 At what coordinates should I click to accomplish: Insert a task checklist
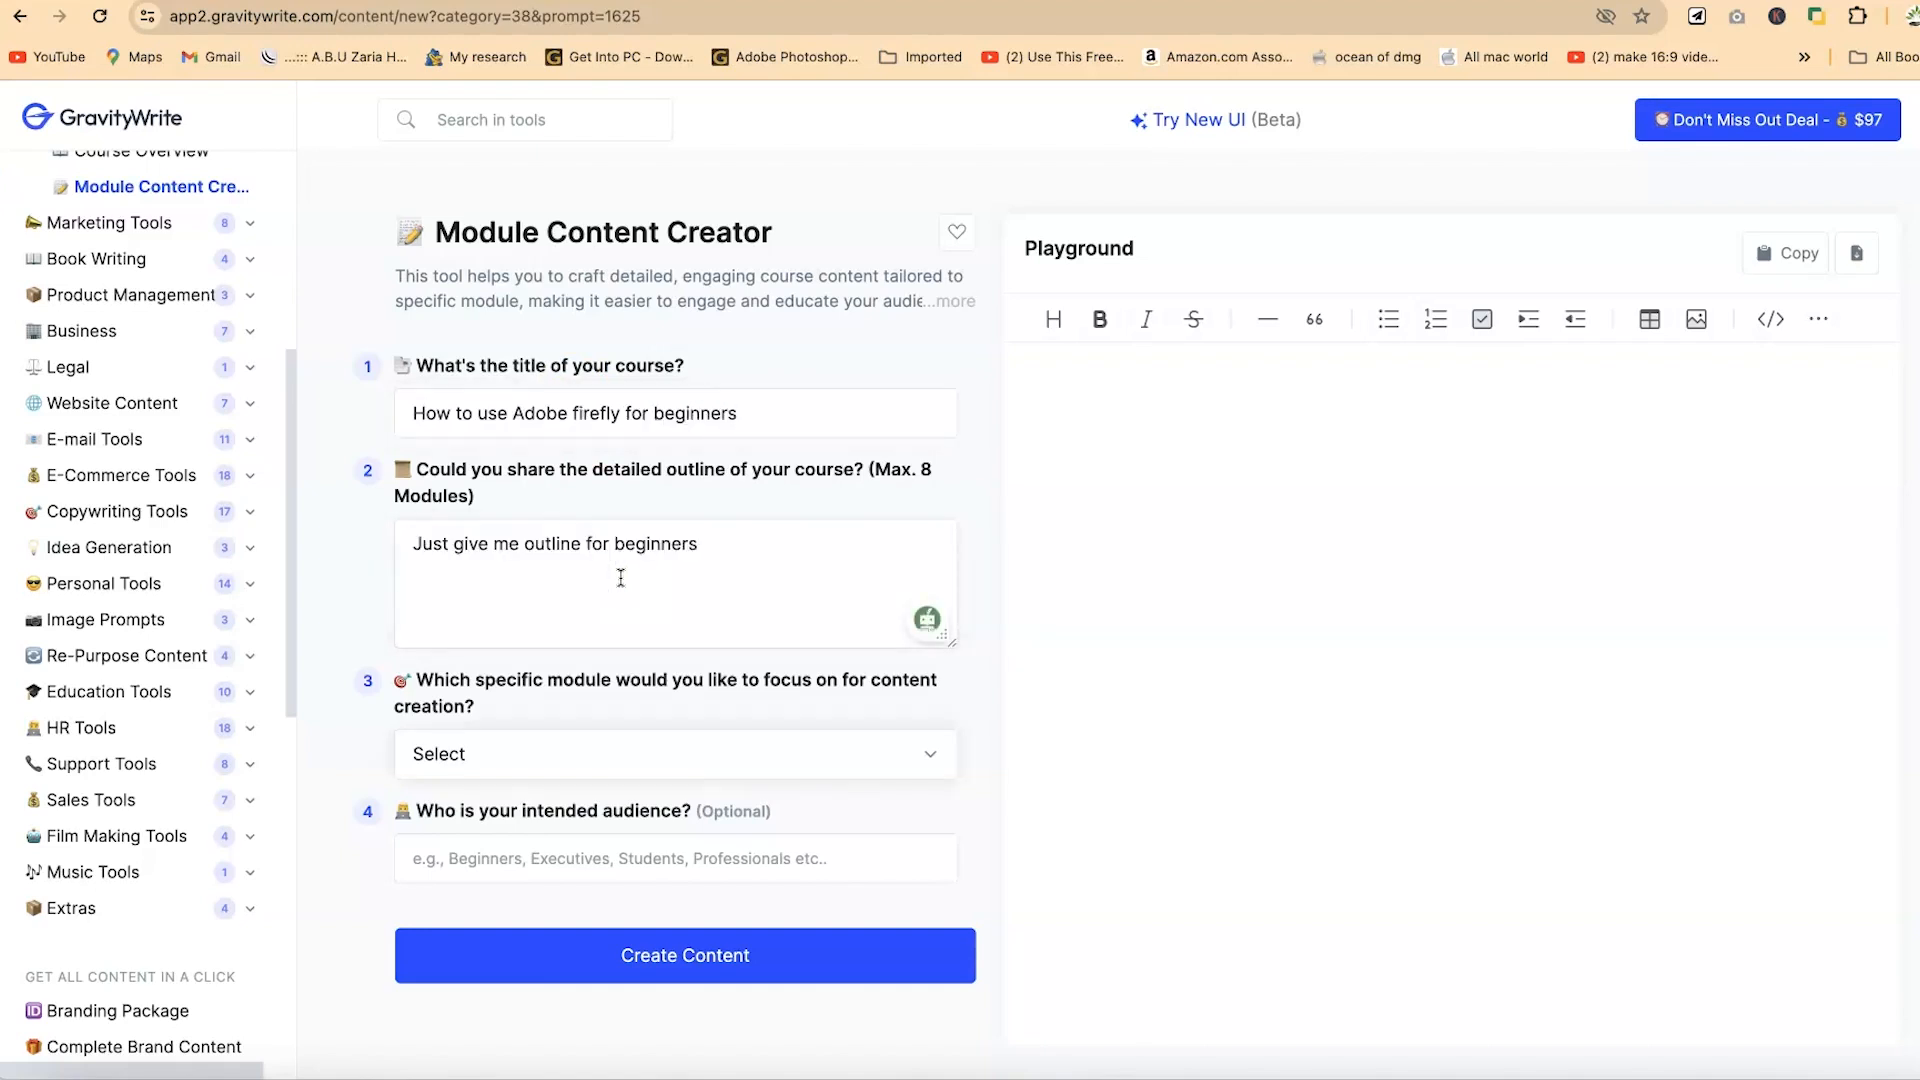[1482, 319]
